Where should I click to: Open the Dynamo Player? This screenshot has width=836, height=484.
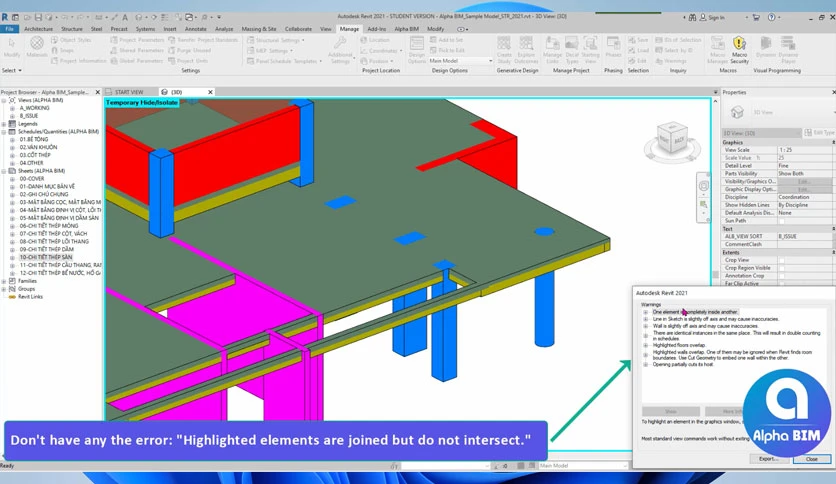[788, 50]
